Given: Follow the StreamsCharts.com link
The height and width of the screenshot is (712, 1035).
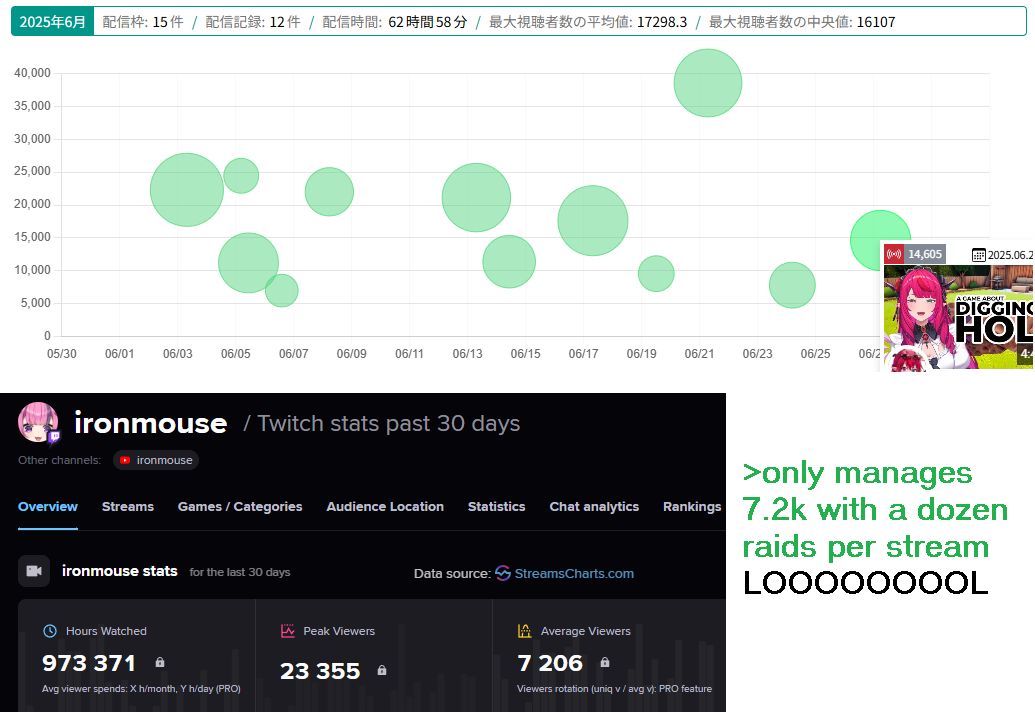Looking at the screenshot, I should pyautogui.click(x=574, y=573).
